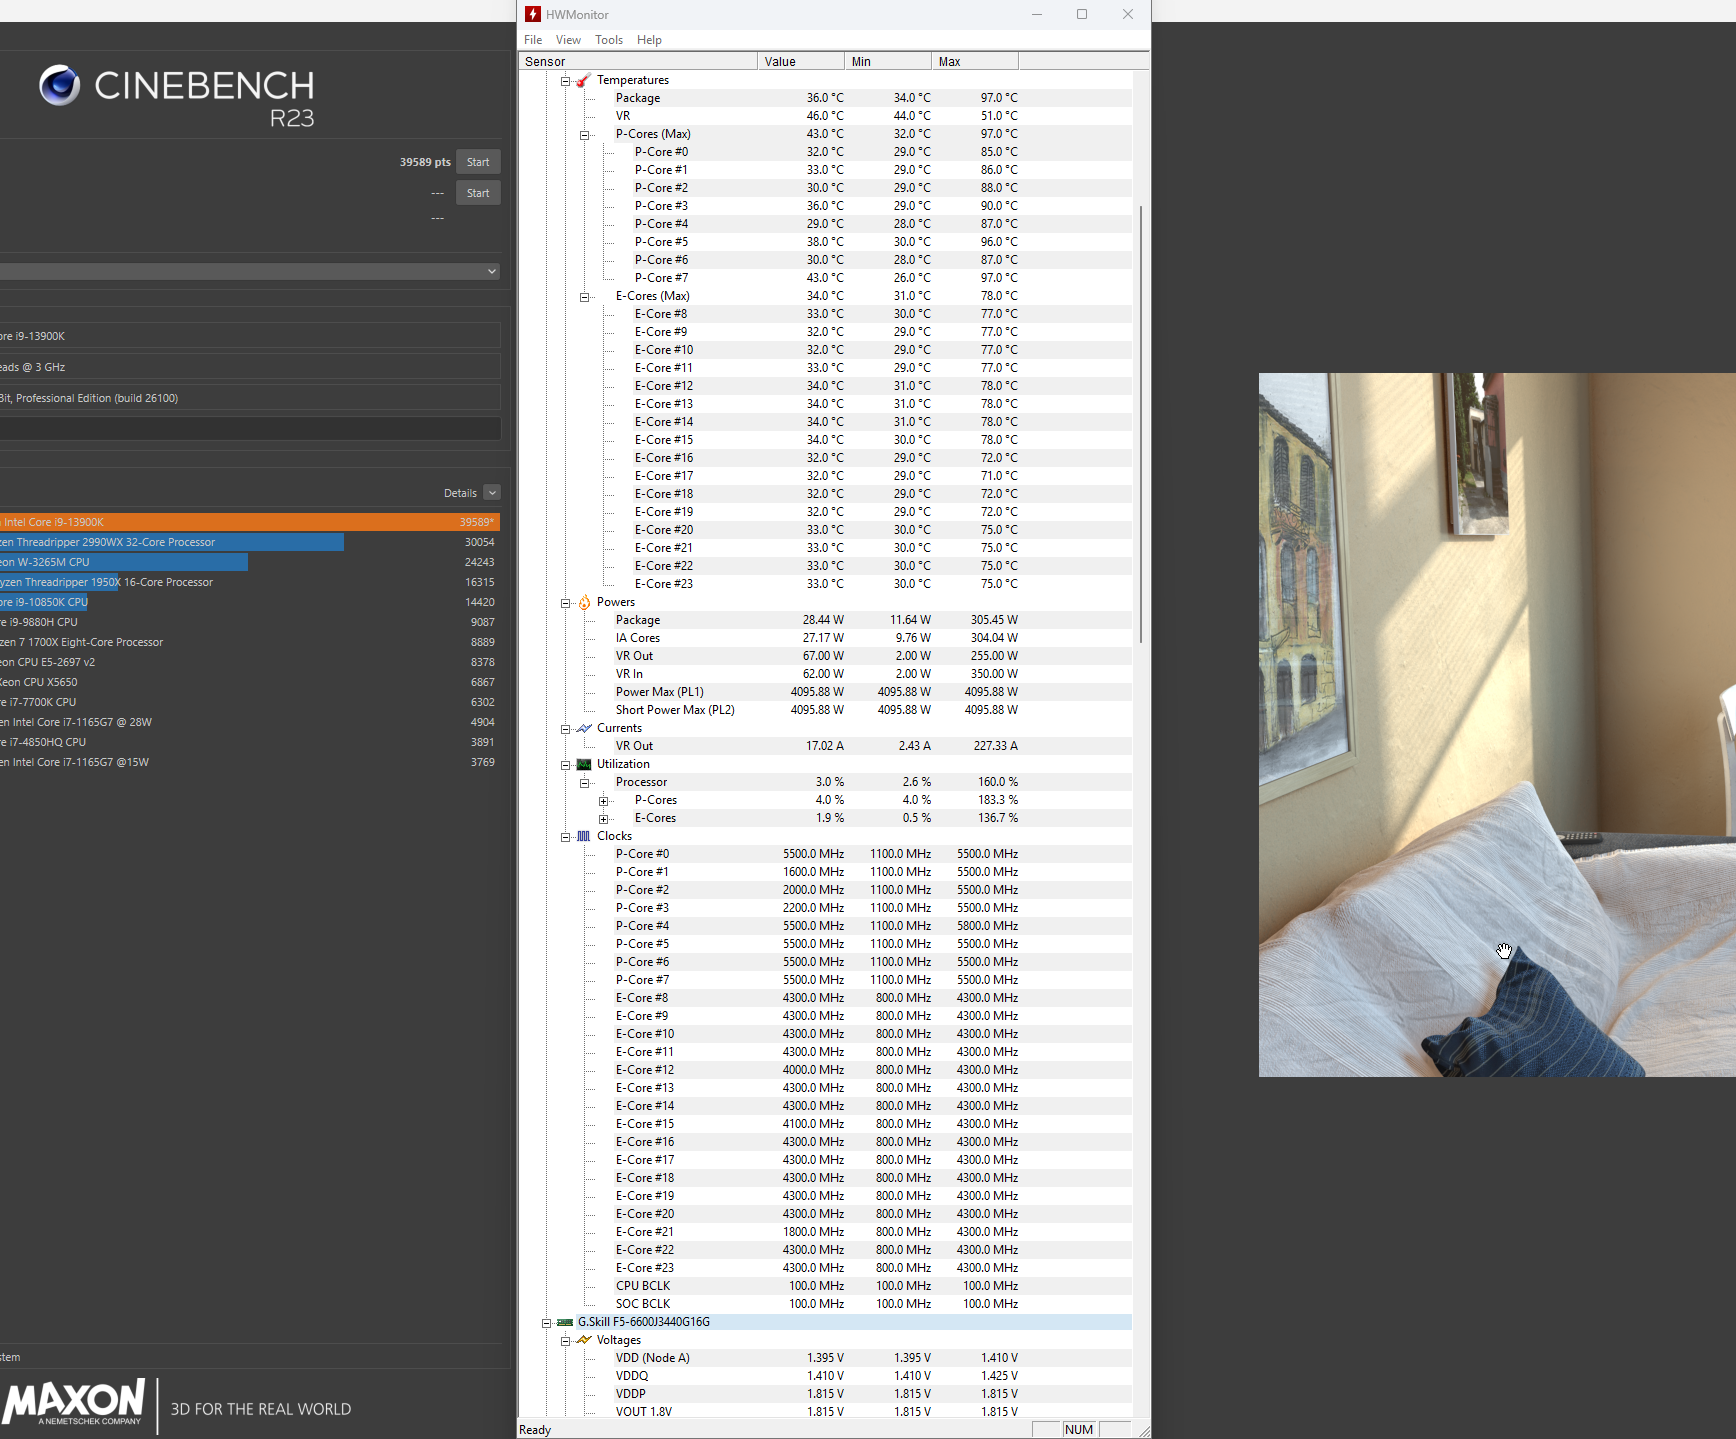Select the i9-10850K CPU ranking row
The width and height of the screenshot is (1736, 1439).
249,602
